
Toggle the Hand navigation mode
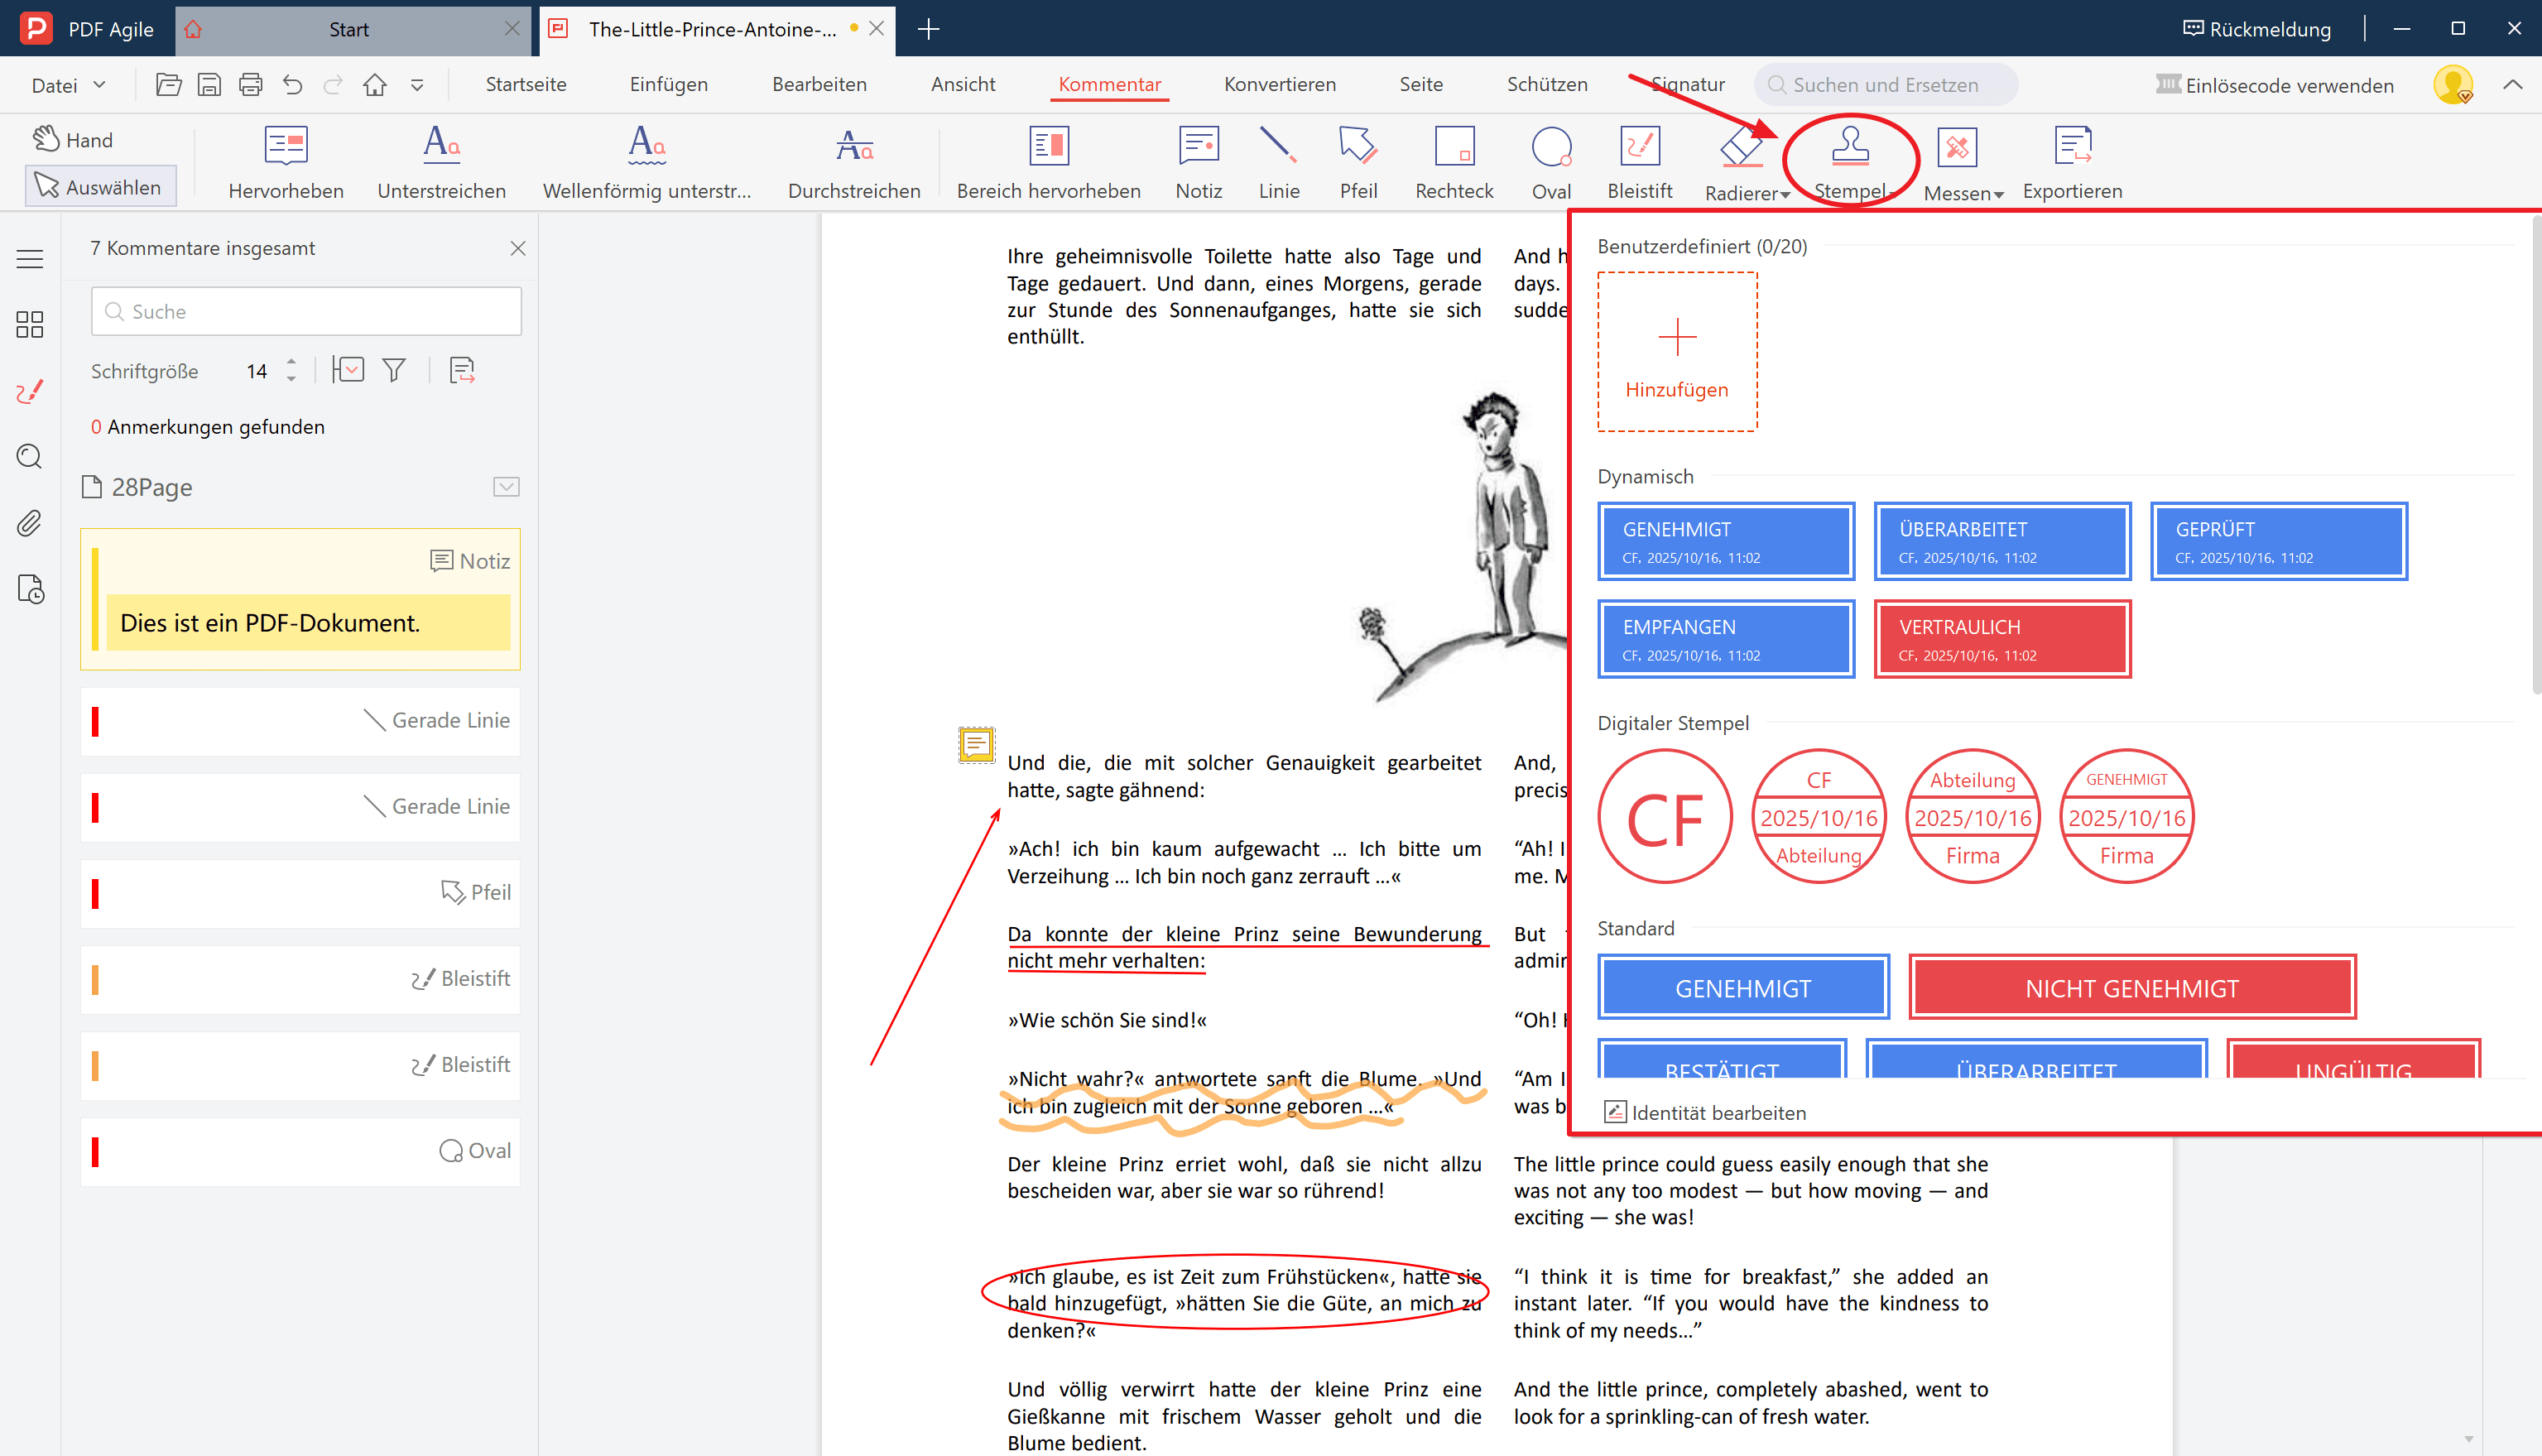72,139
